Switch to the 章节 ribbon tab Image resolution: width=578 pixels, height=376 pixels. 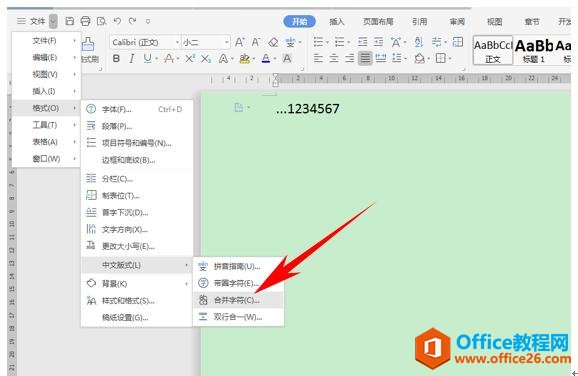coord(532,21)
